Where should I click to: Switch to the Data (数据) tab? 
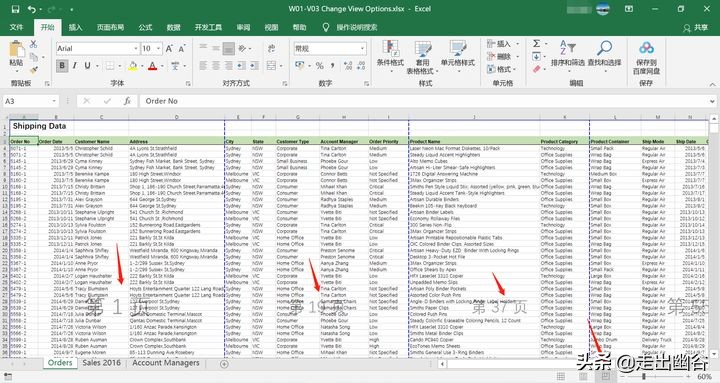[173, 28]
